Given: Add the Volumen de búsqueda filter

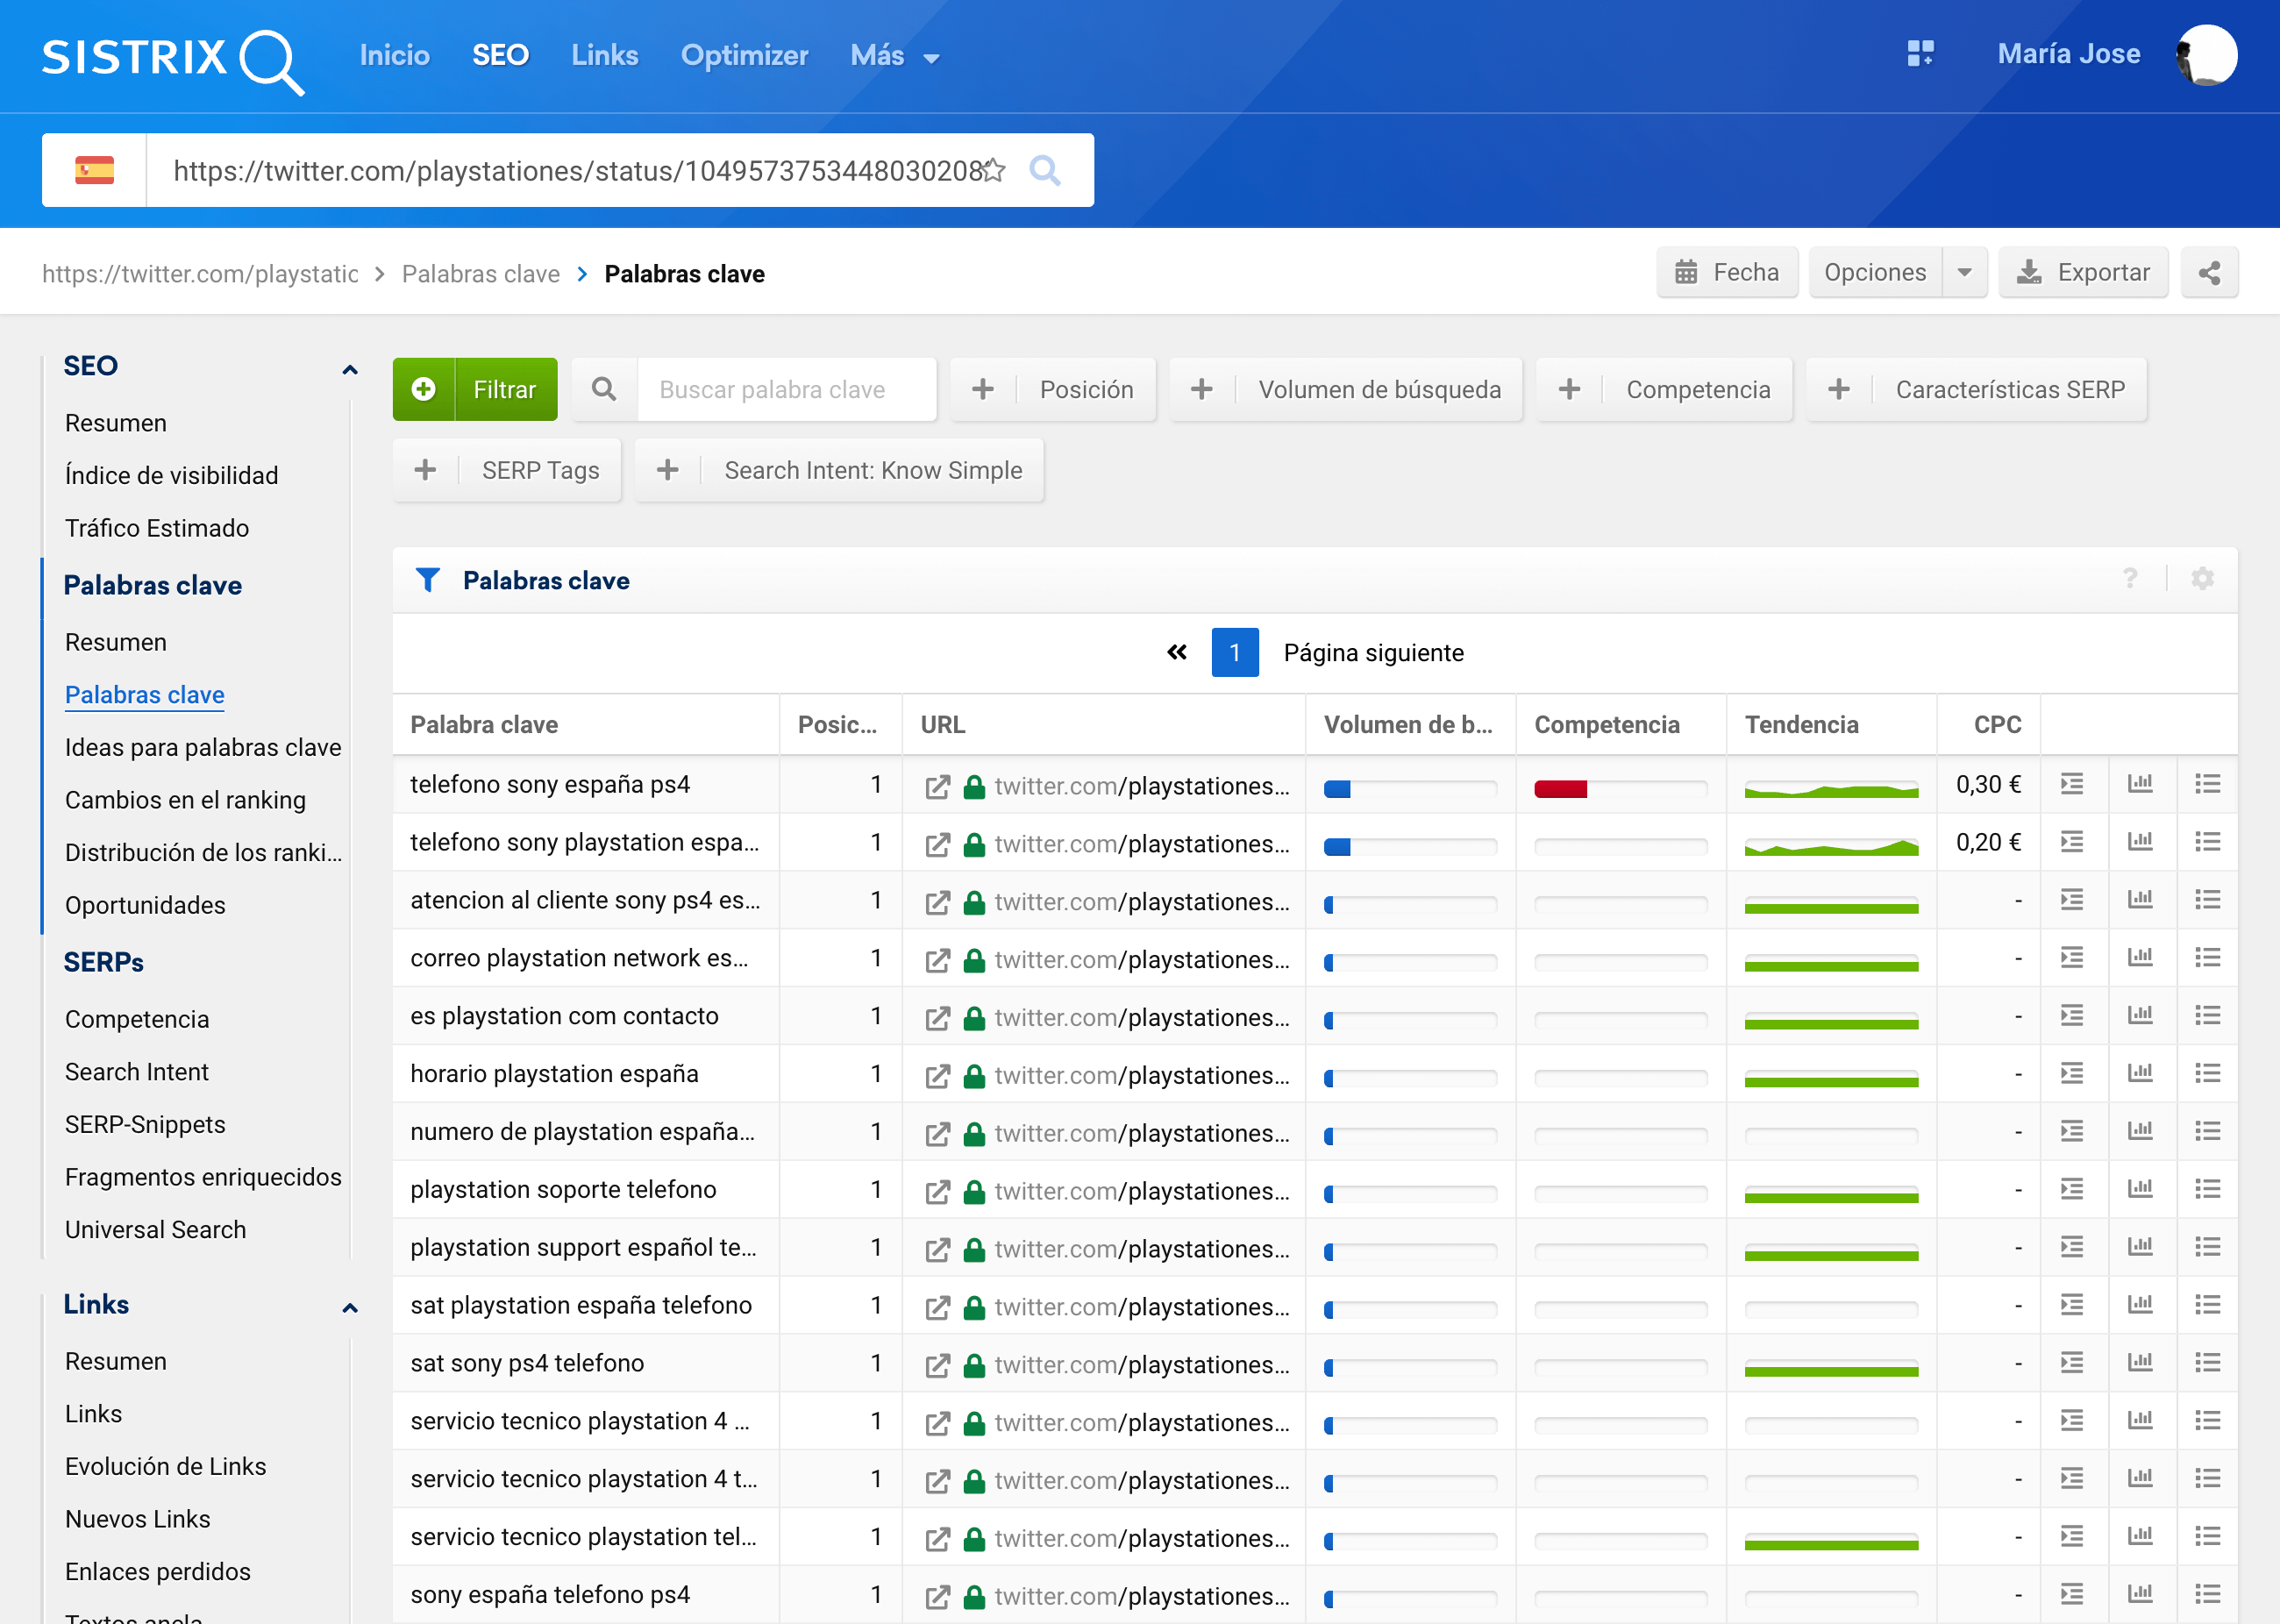Looking at the screenshot, I should (x=1346, y=390).
